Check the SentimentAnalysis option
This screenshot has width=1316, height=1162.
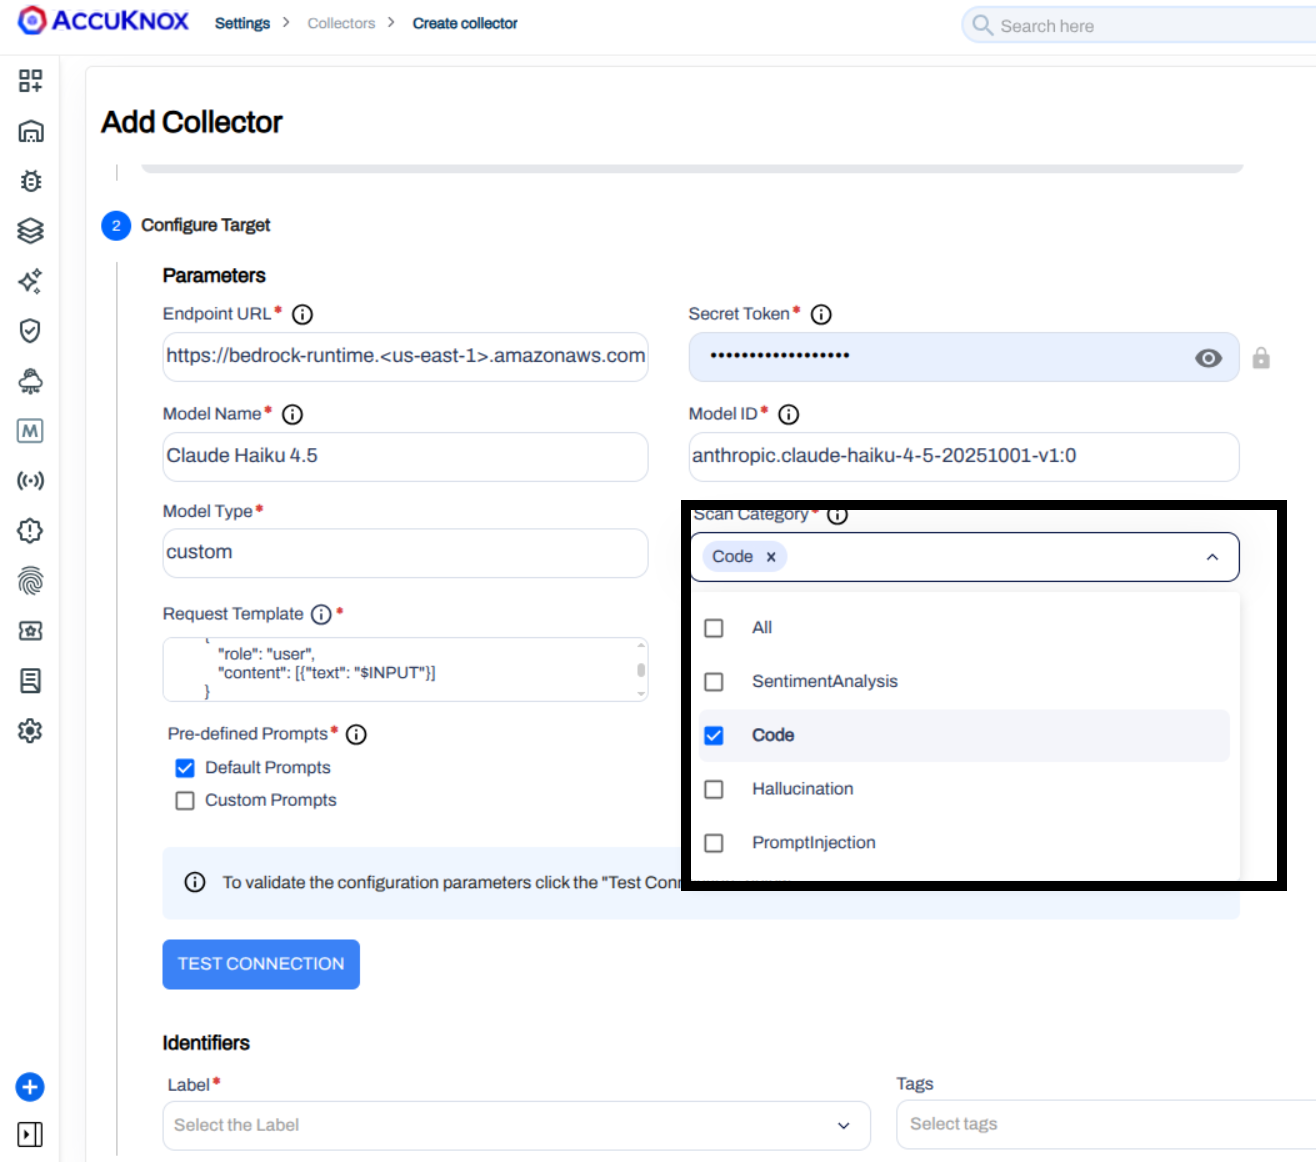(x=714, y=682)
